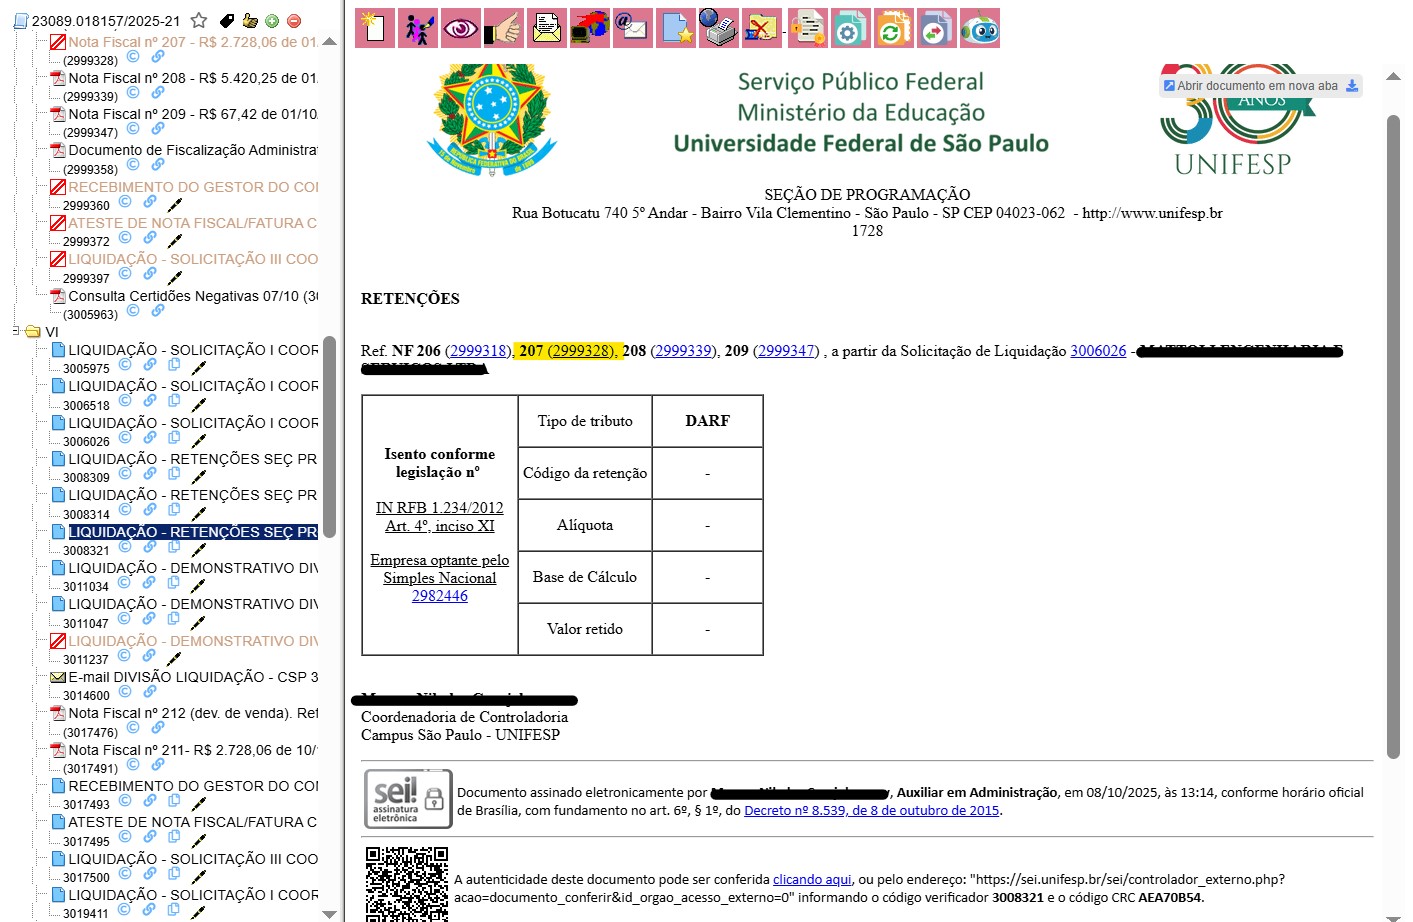Click the blue robot assistant icon
The width and height of the screenshot is (1413, 922).
(979, 28)
